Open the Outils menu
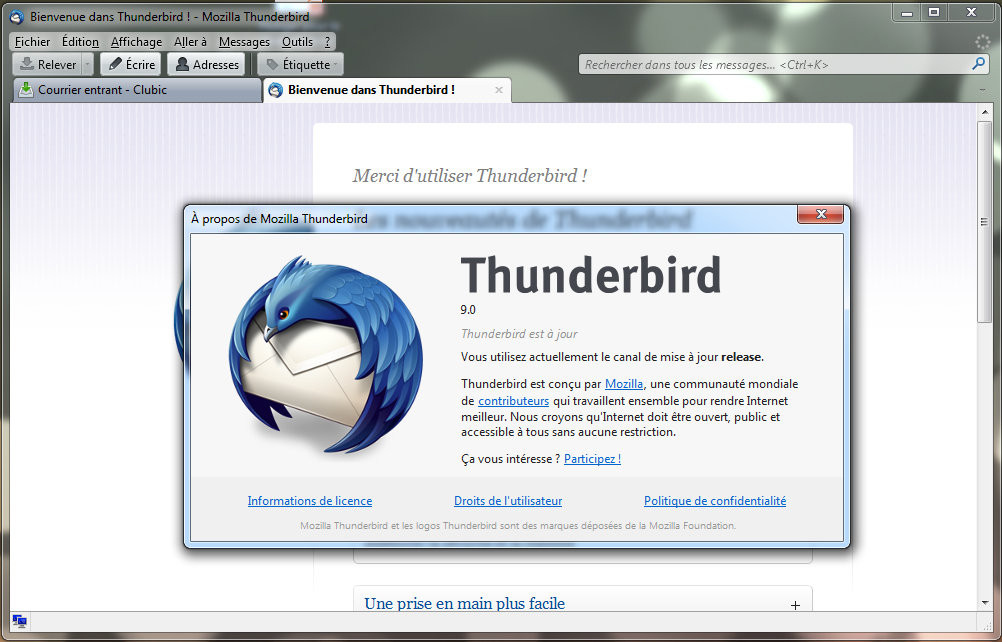 [297, 42]
